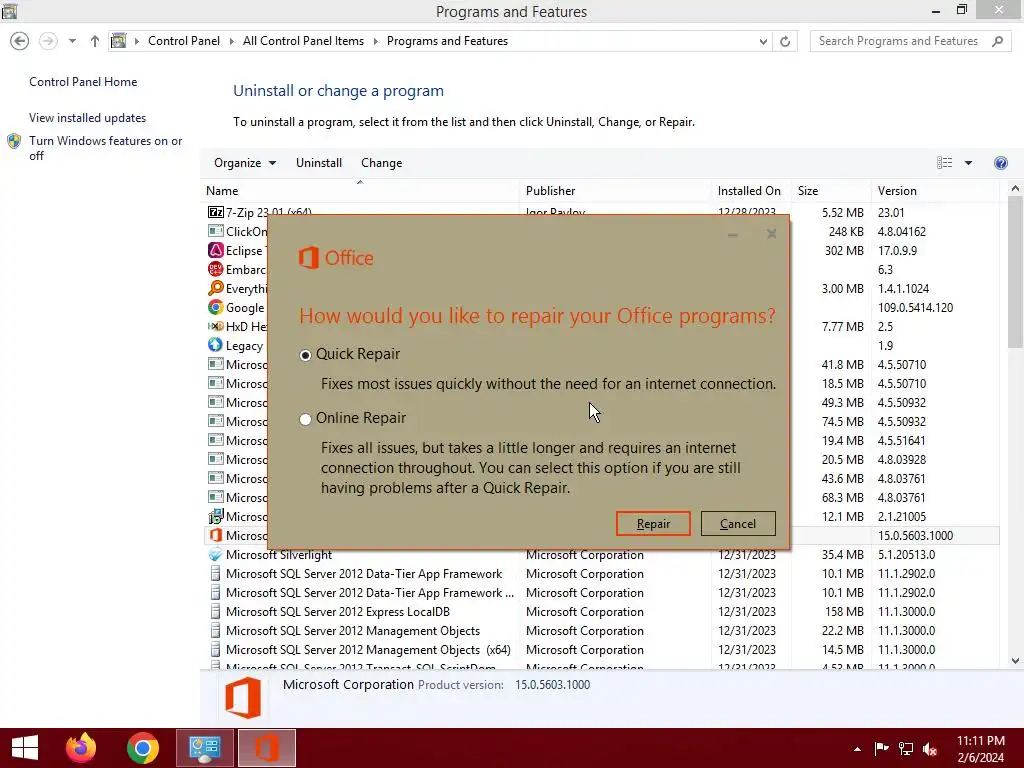Click Control Panel breadcrumb

pos(184,40)
